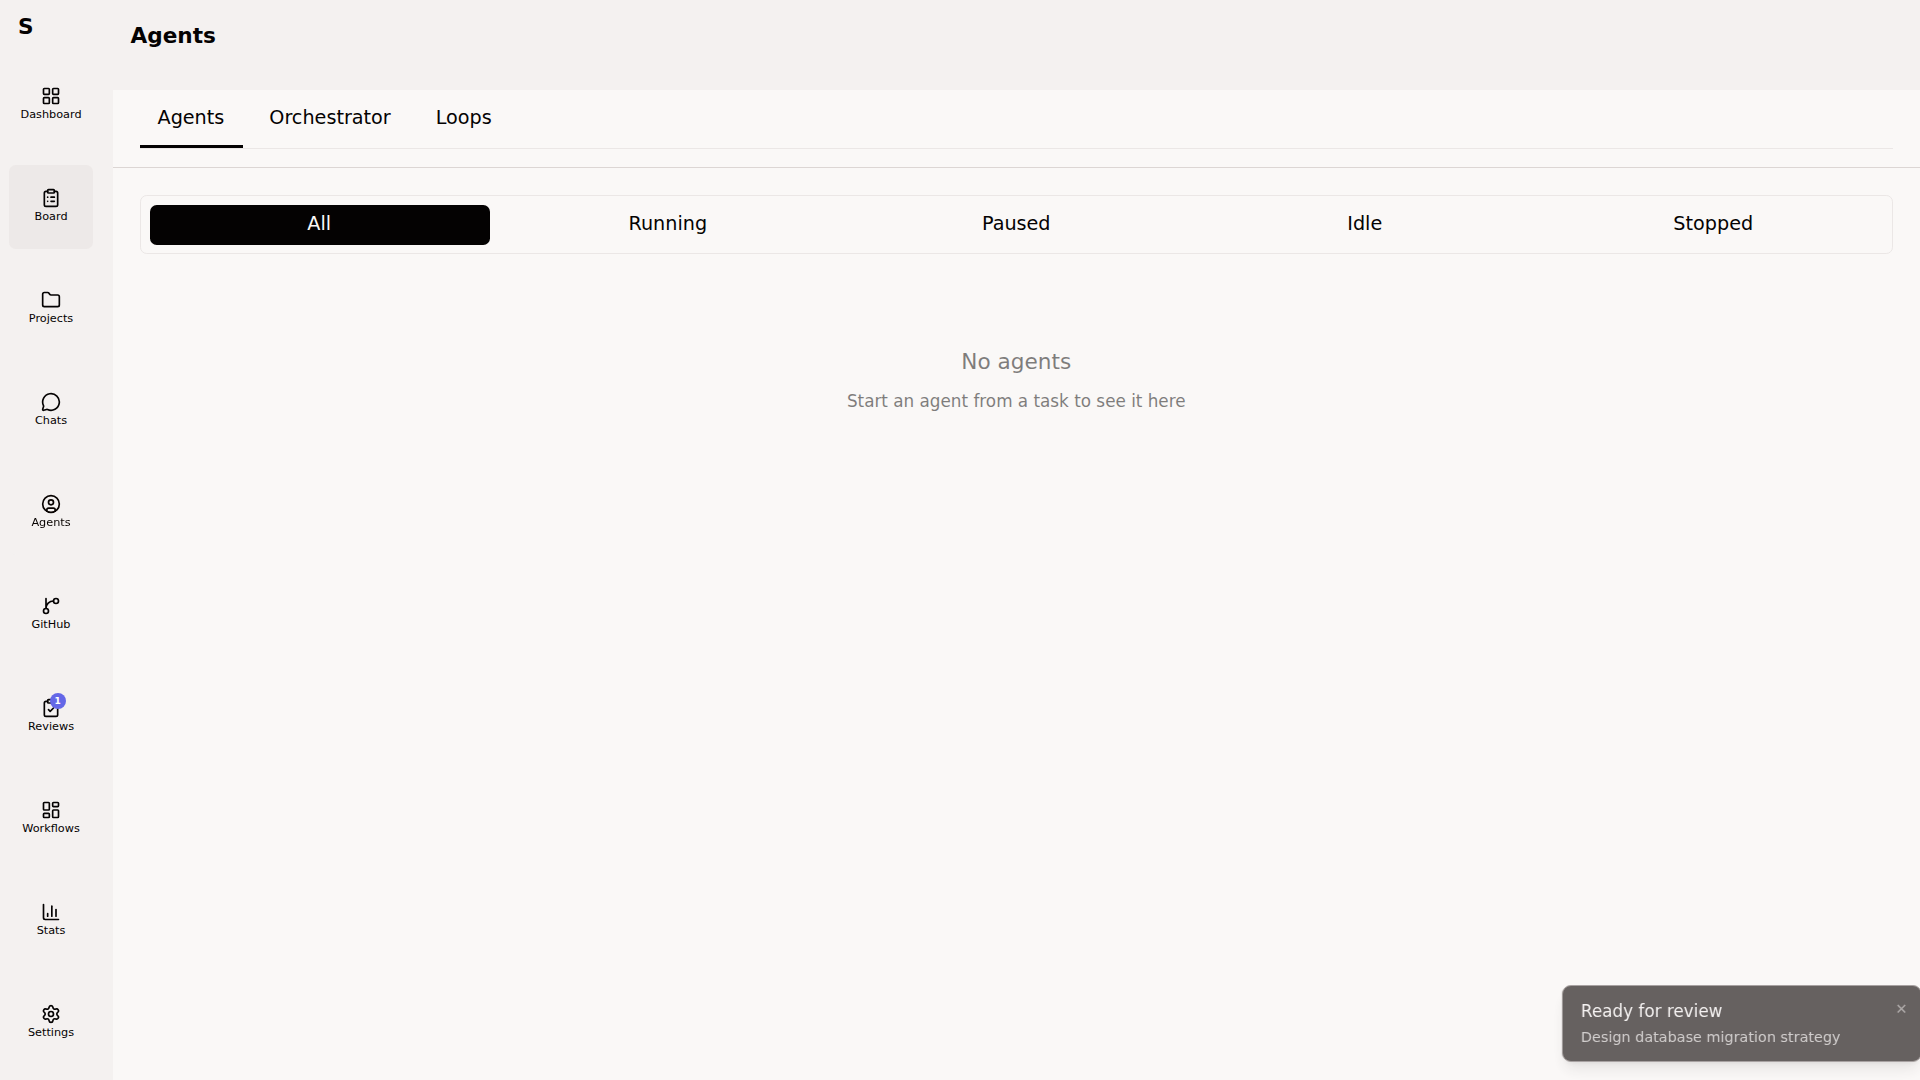Show only Idle agents
This screenshot has width=1920, height=1080.
pos(1364,223)
